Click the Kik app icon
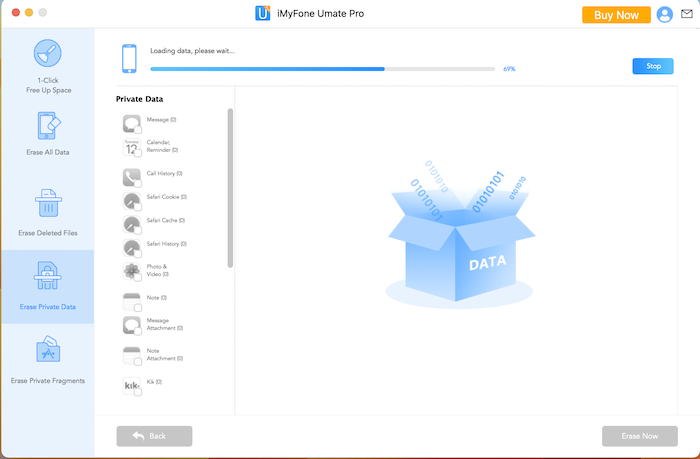Screen dimensions: 700x459 (131, 386)
